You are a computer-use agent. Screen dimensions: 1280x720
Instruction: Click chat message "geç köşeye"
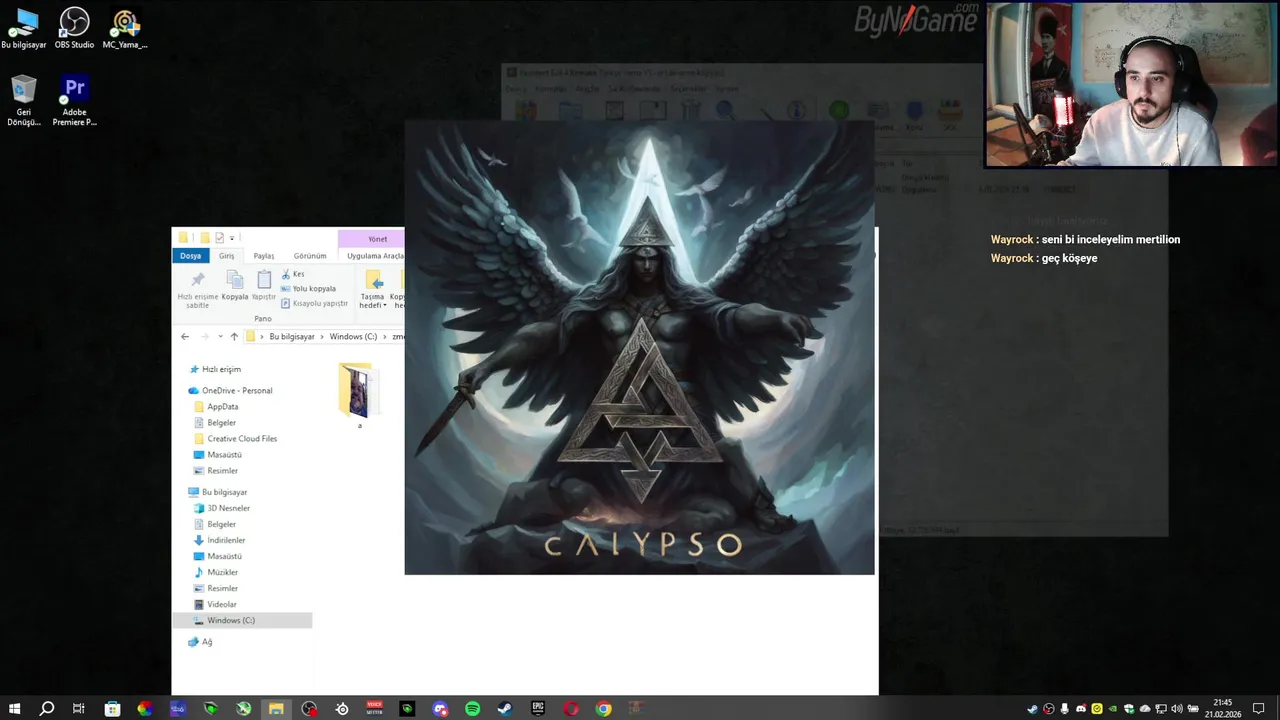click(x=1069, y=258)
